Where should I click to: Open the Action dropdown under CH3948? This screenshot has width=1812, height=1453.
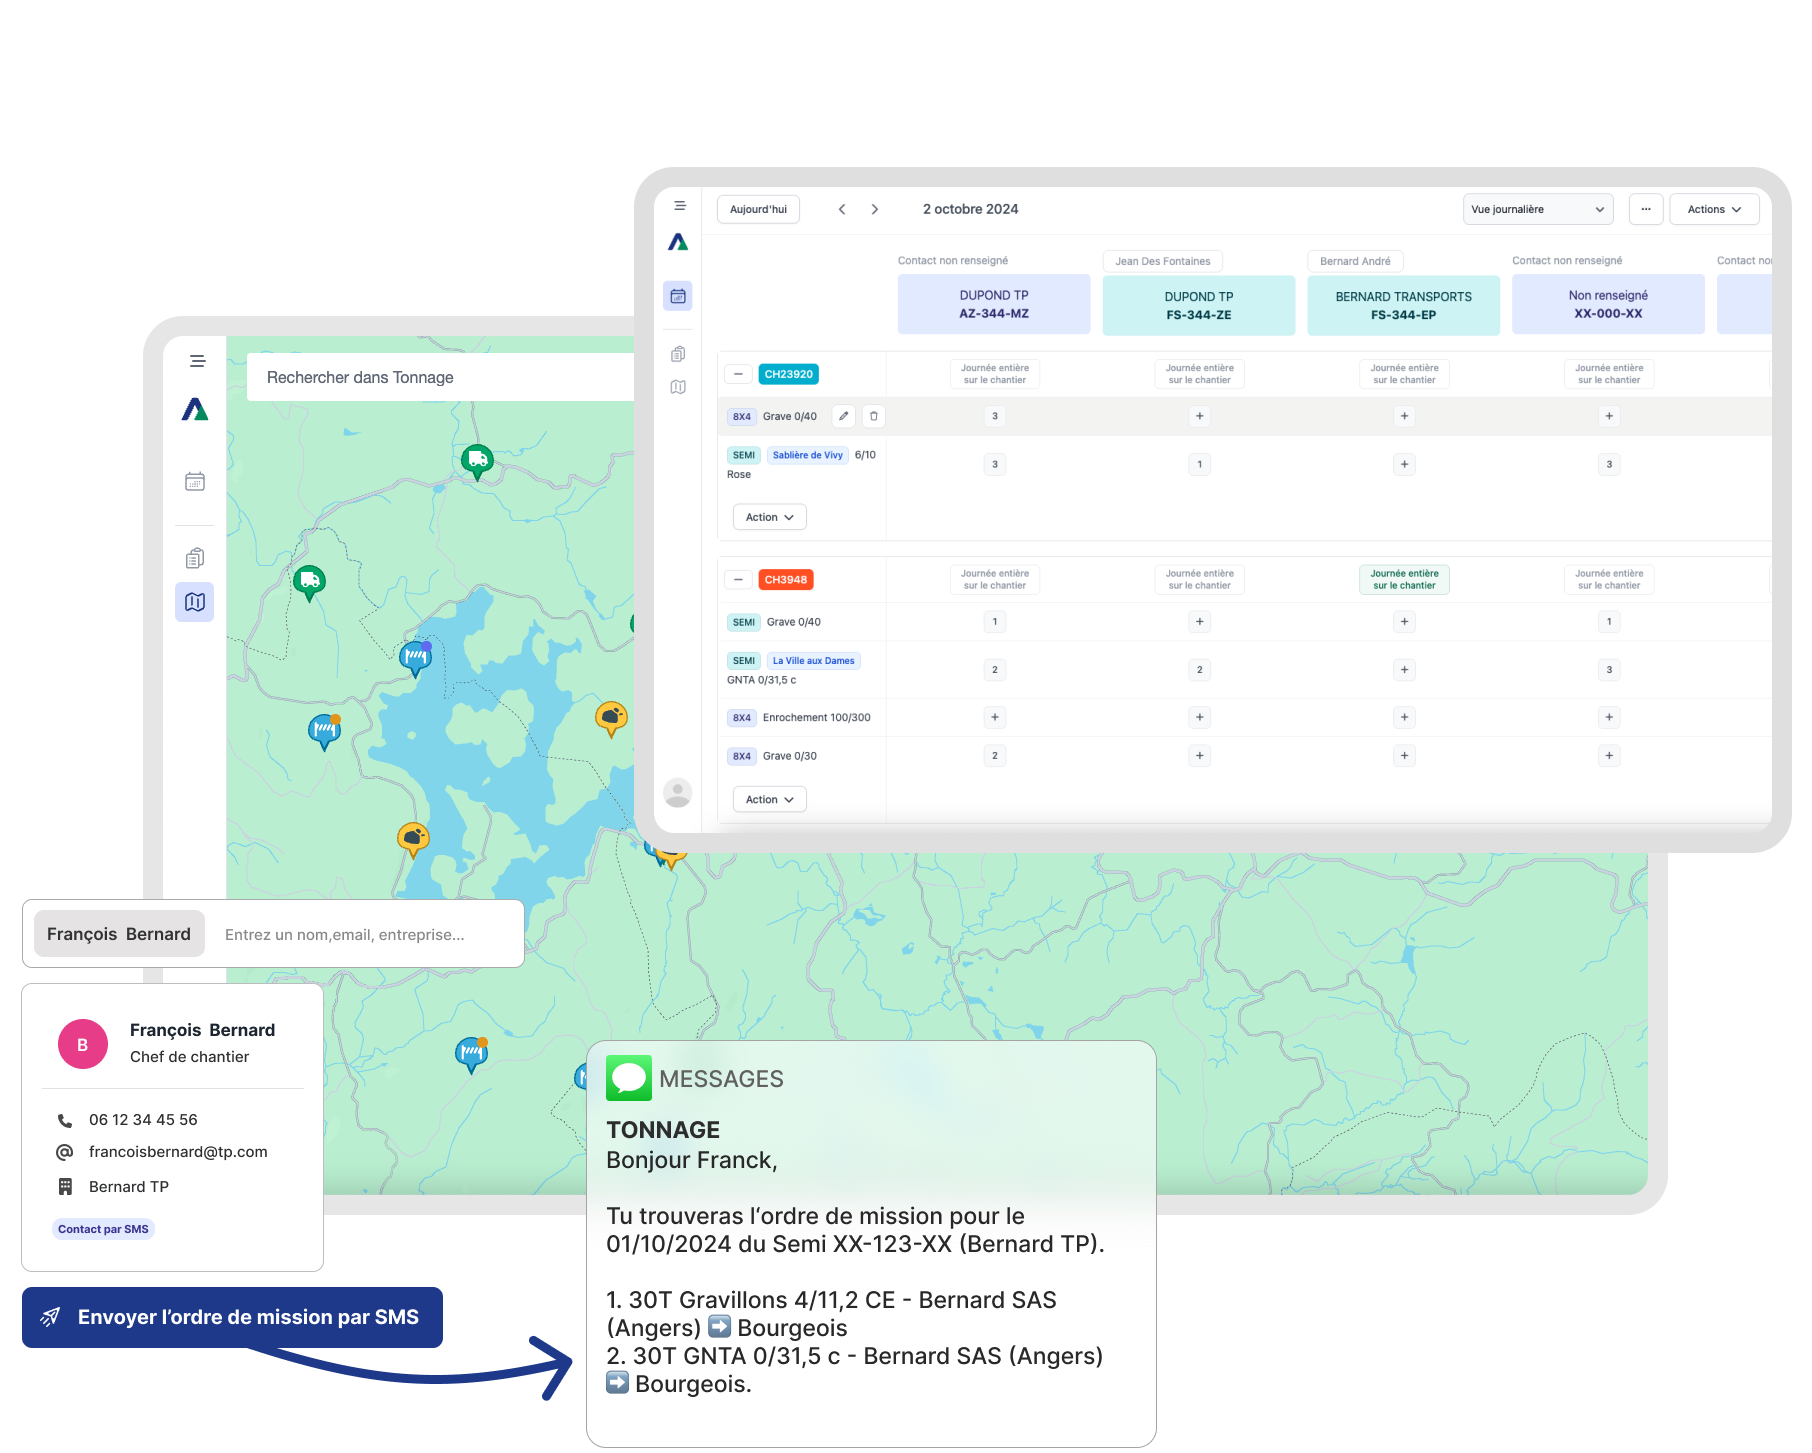(x=769, y=799)
